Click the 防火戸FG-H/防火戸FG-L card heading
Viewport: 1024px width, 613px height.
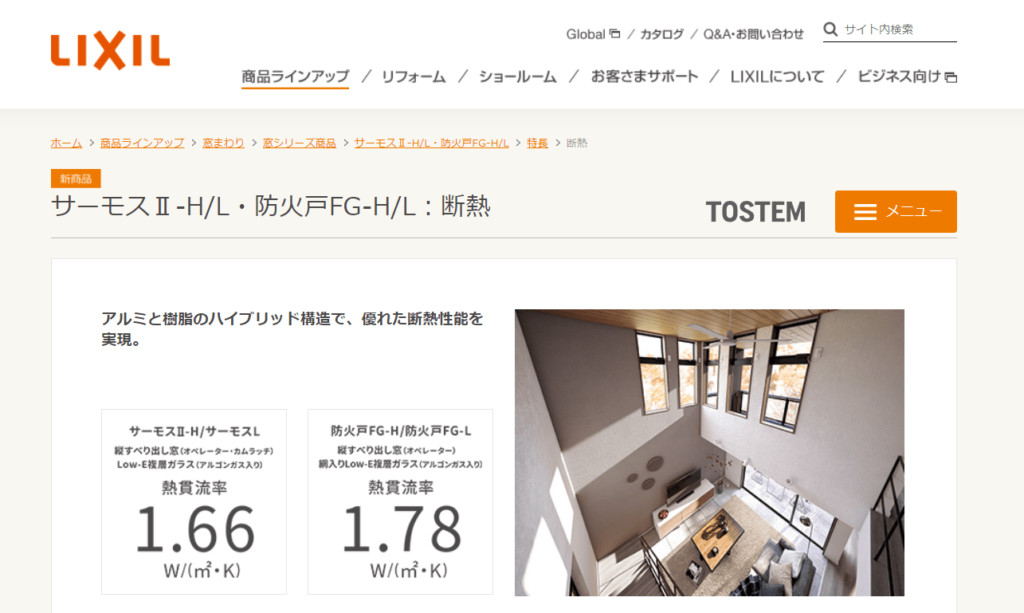tap(400, 431)
